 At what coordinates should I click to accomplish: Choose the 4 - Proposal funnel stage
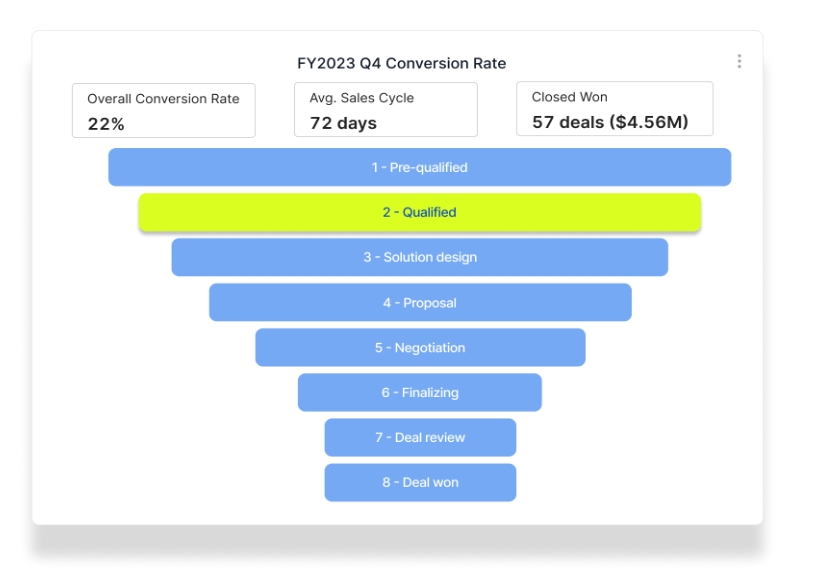[420, 302]
